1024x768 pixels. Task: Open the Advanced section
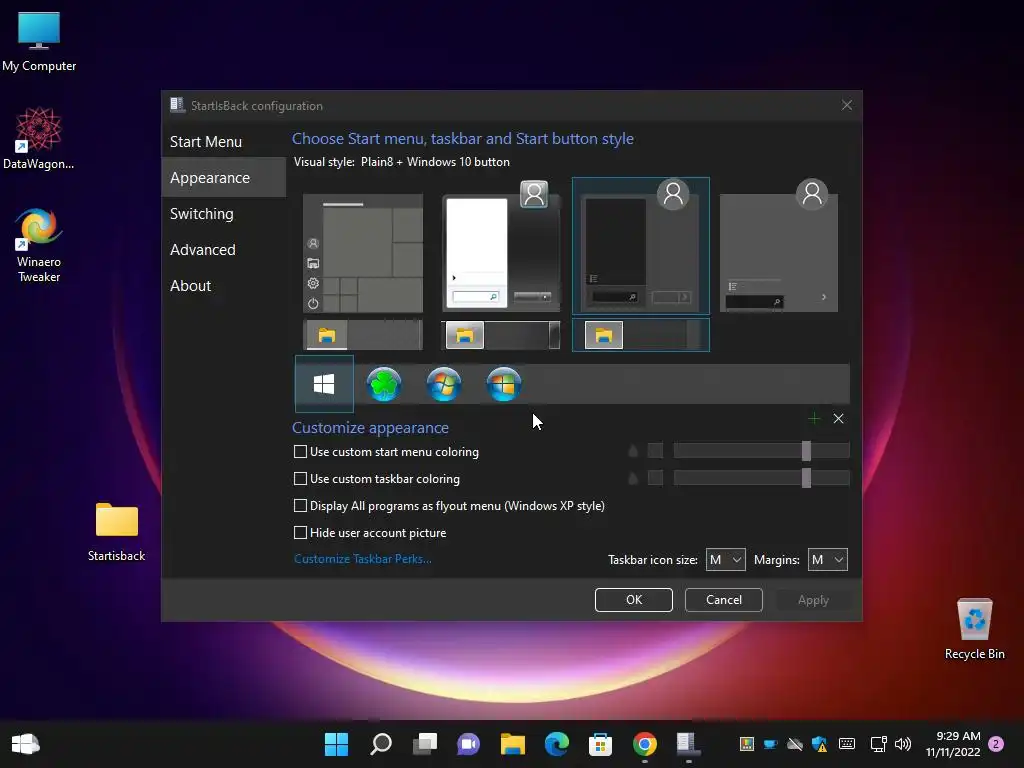[x=223, y=249]
